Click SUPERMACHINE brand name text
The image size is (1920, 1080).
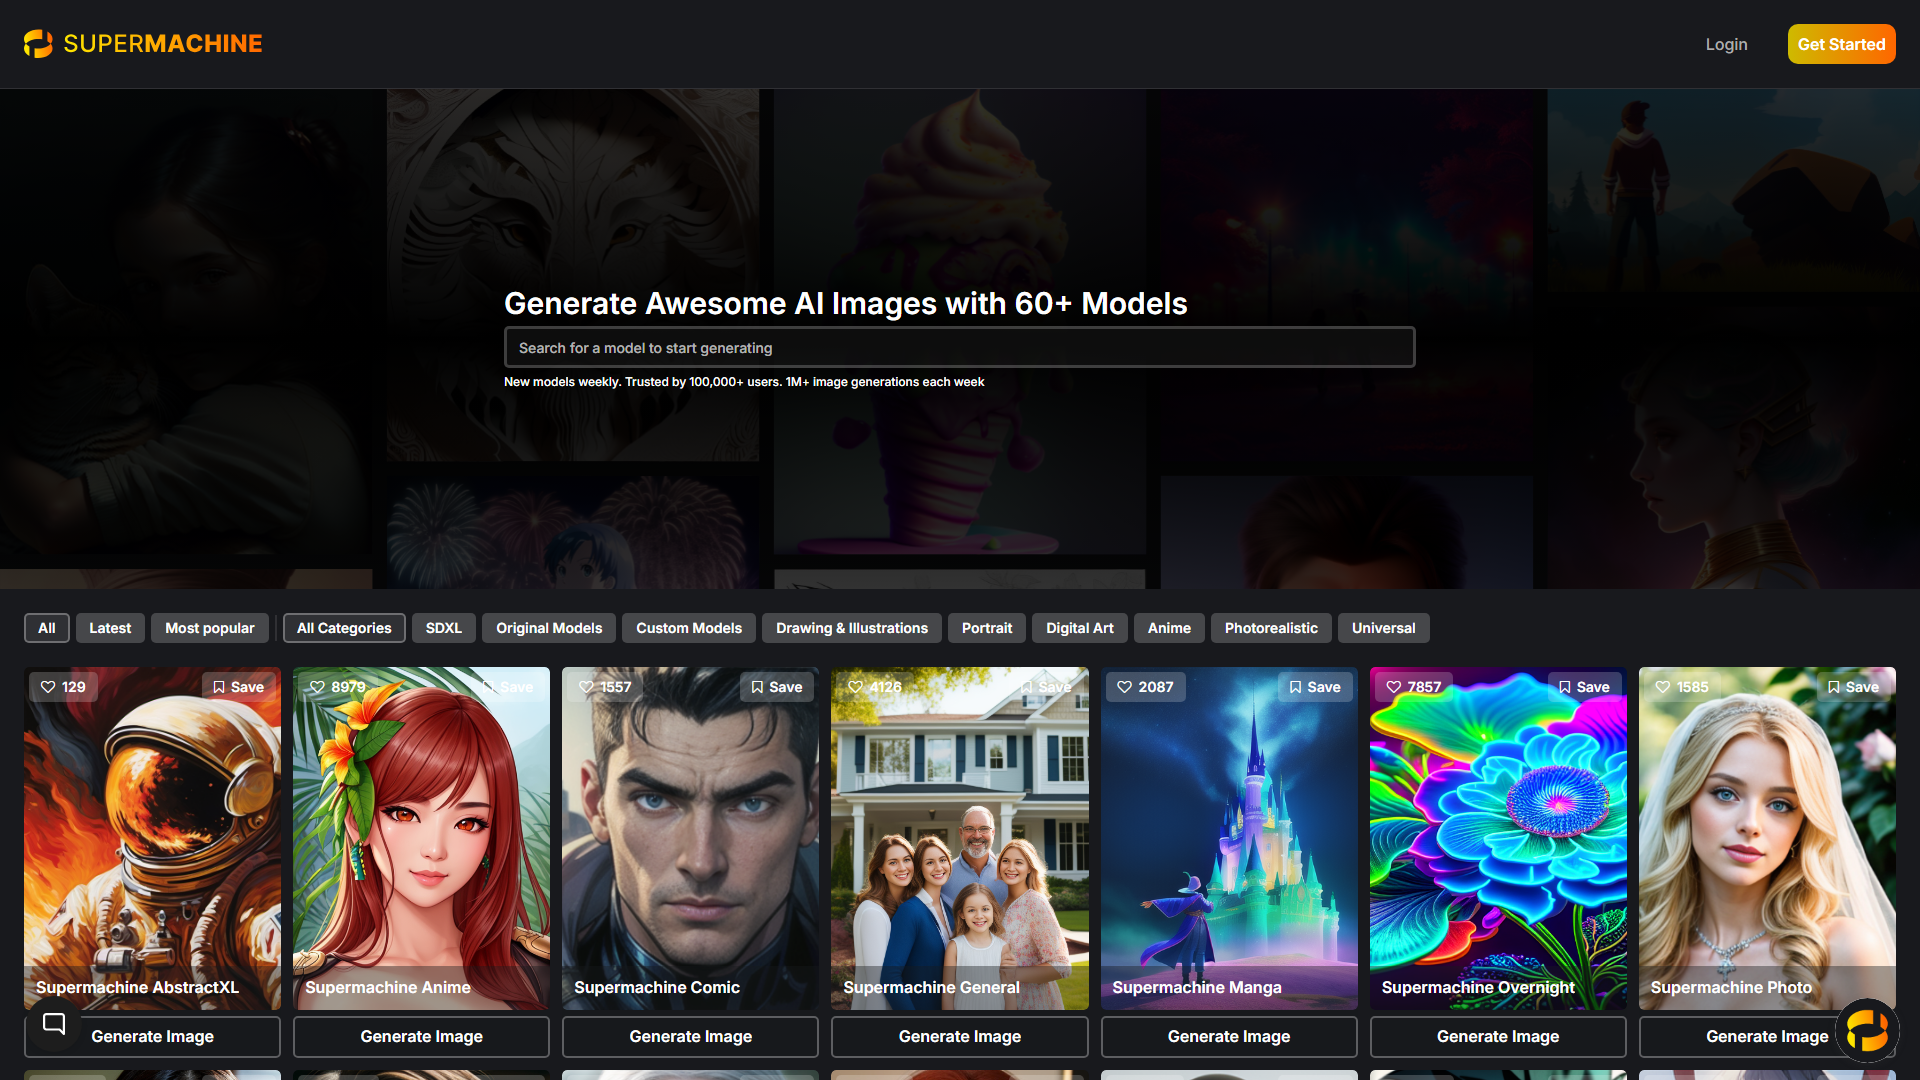163,44
